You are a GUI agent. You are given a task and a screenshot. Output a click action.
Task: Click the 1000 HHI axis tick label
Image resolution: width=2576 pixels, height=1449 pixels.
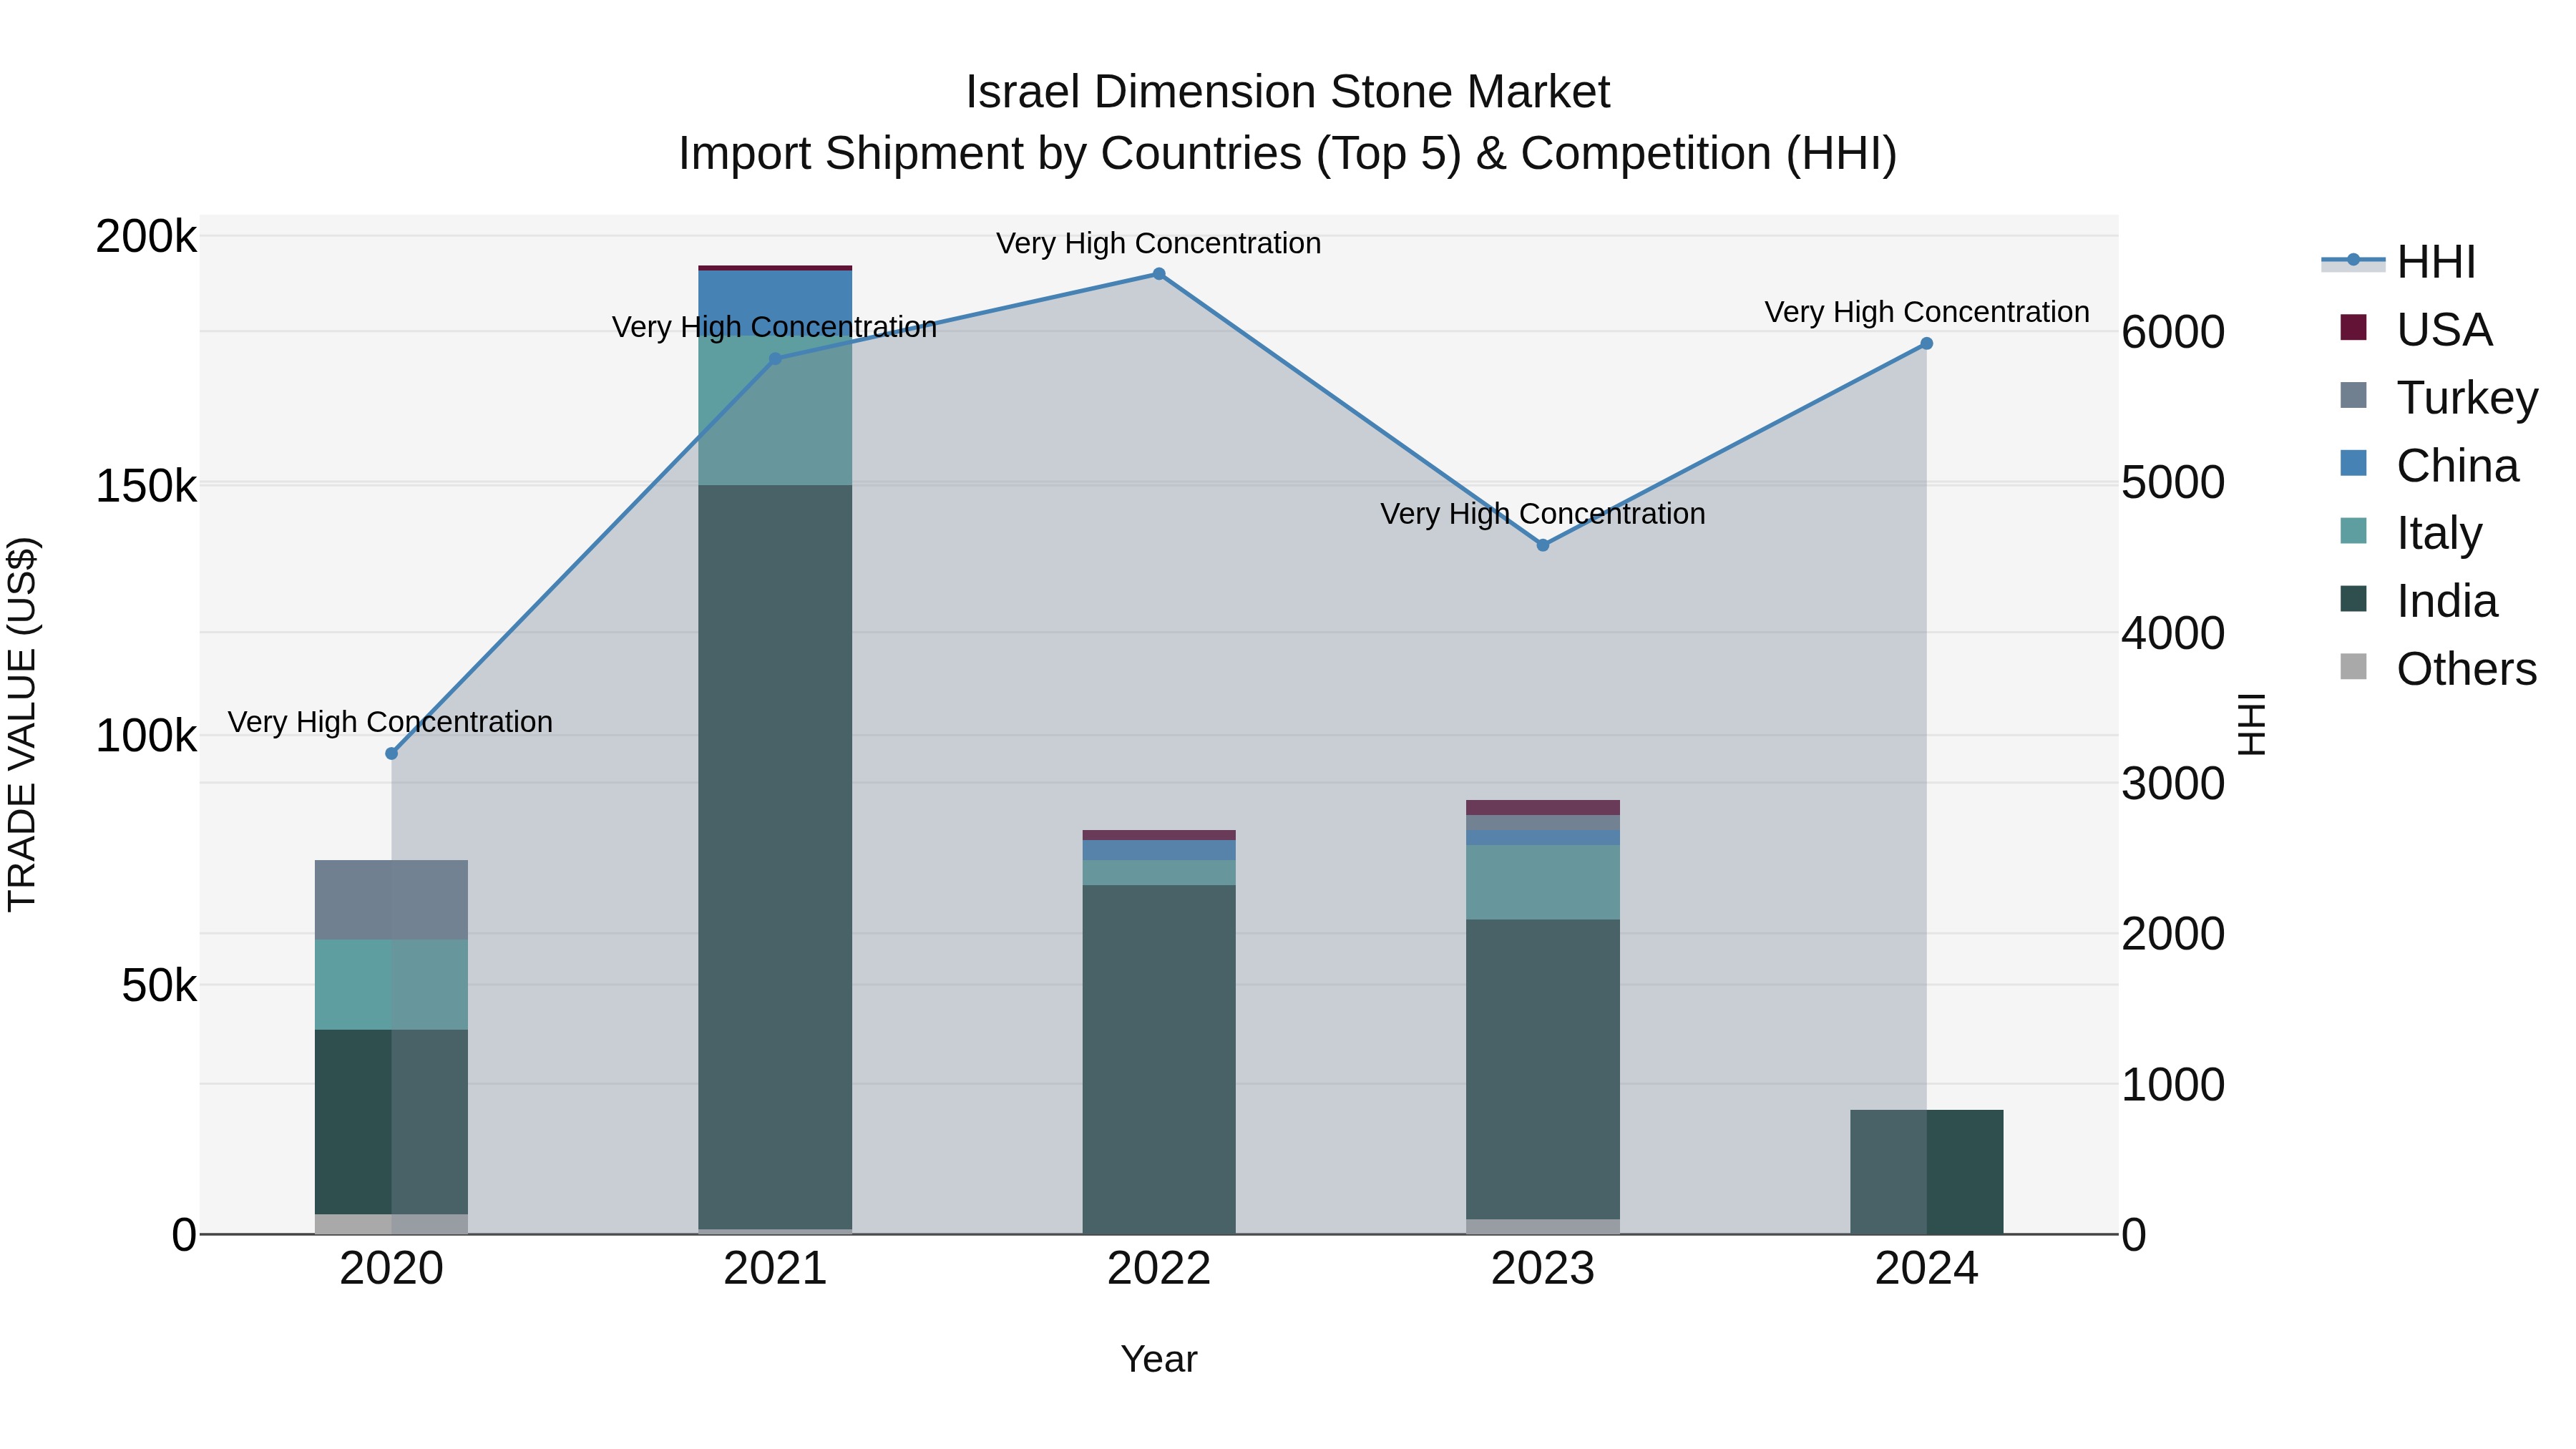click(x=2173, y=1085)
